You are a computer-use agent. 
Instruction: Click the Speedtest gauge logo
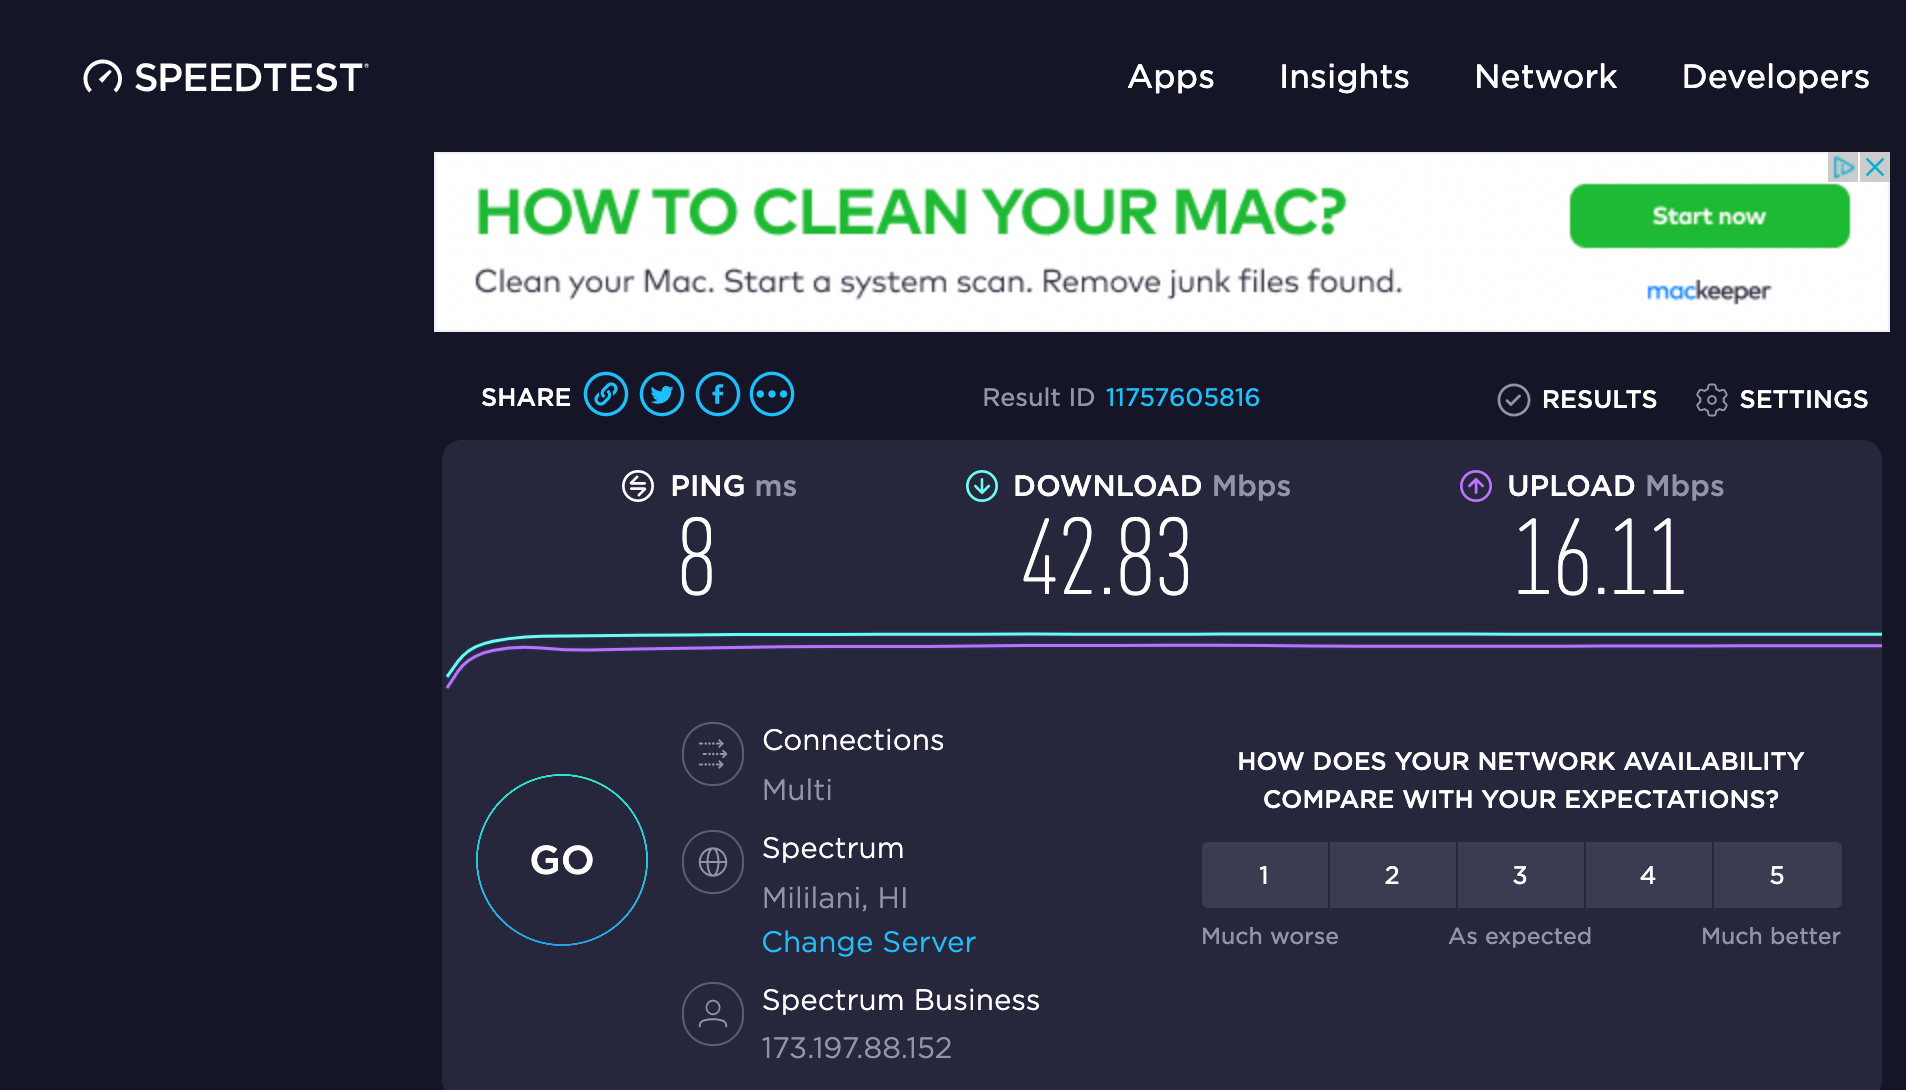coord(101,76)
